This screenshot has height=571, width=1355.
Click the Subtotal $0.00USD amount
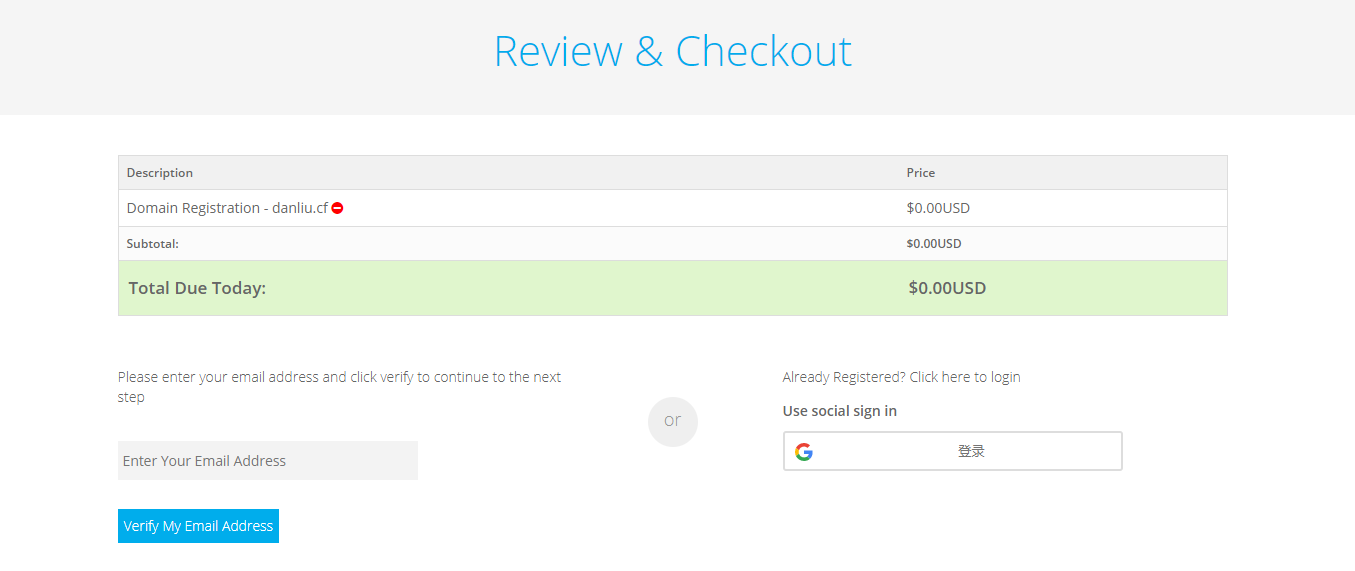[934, 243]
